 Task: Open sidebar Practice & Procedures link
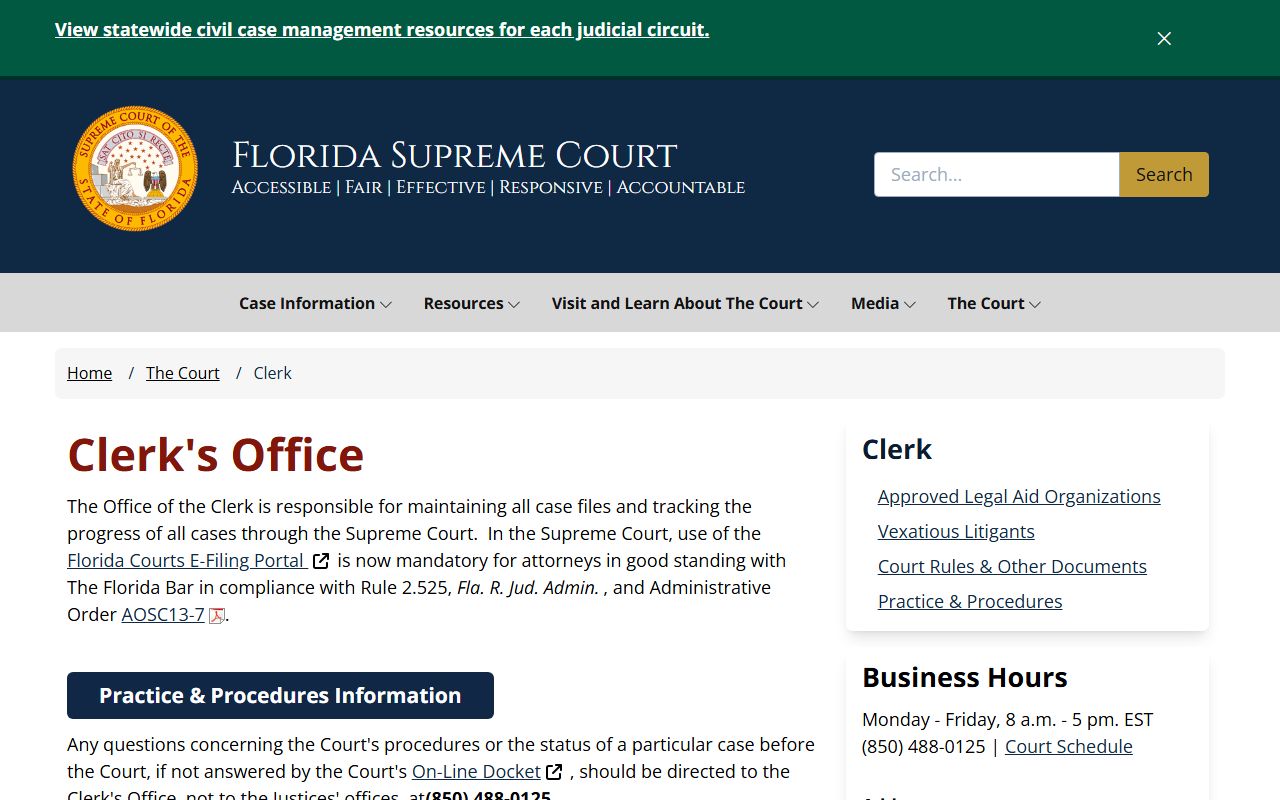coord(970,601)
